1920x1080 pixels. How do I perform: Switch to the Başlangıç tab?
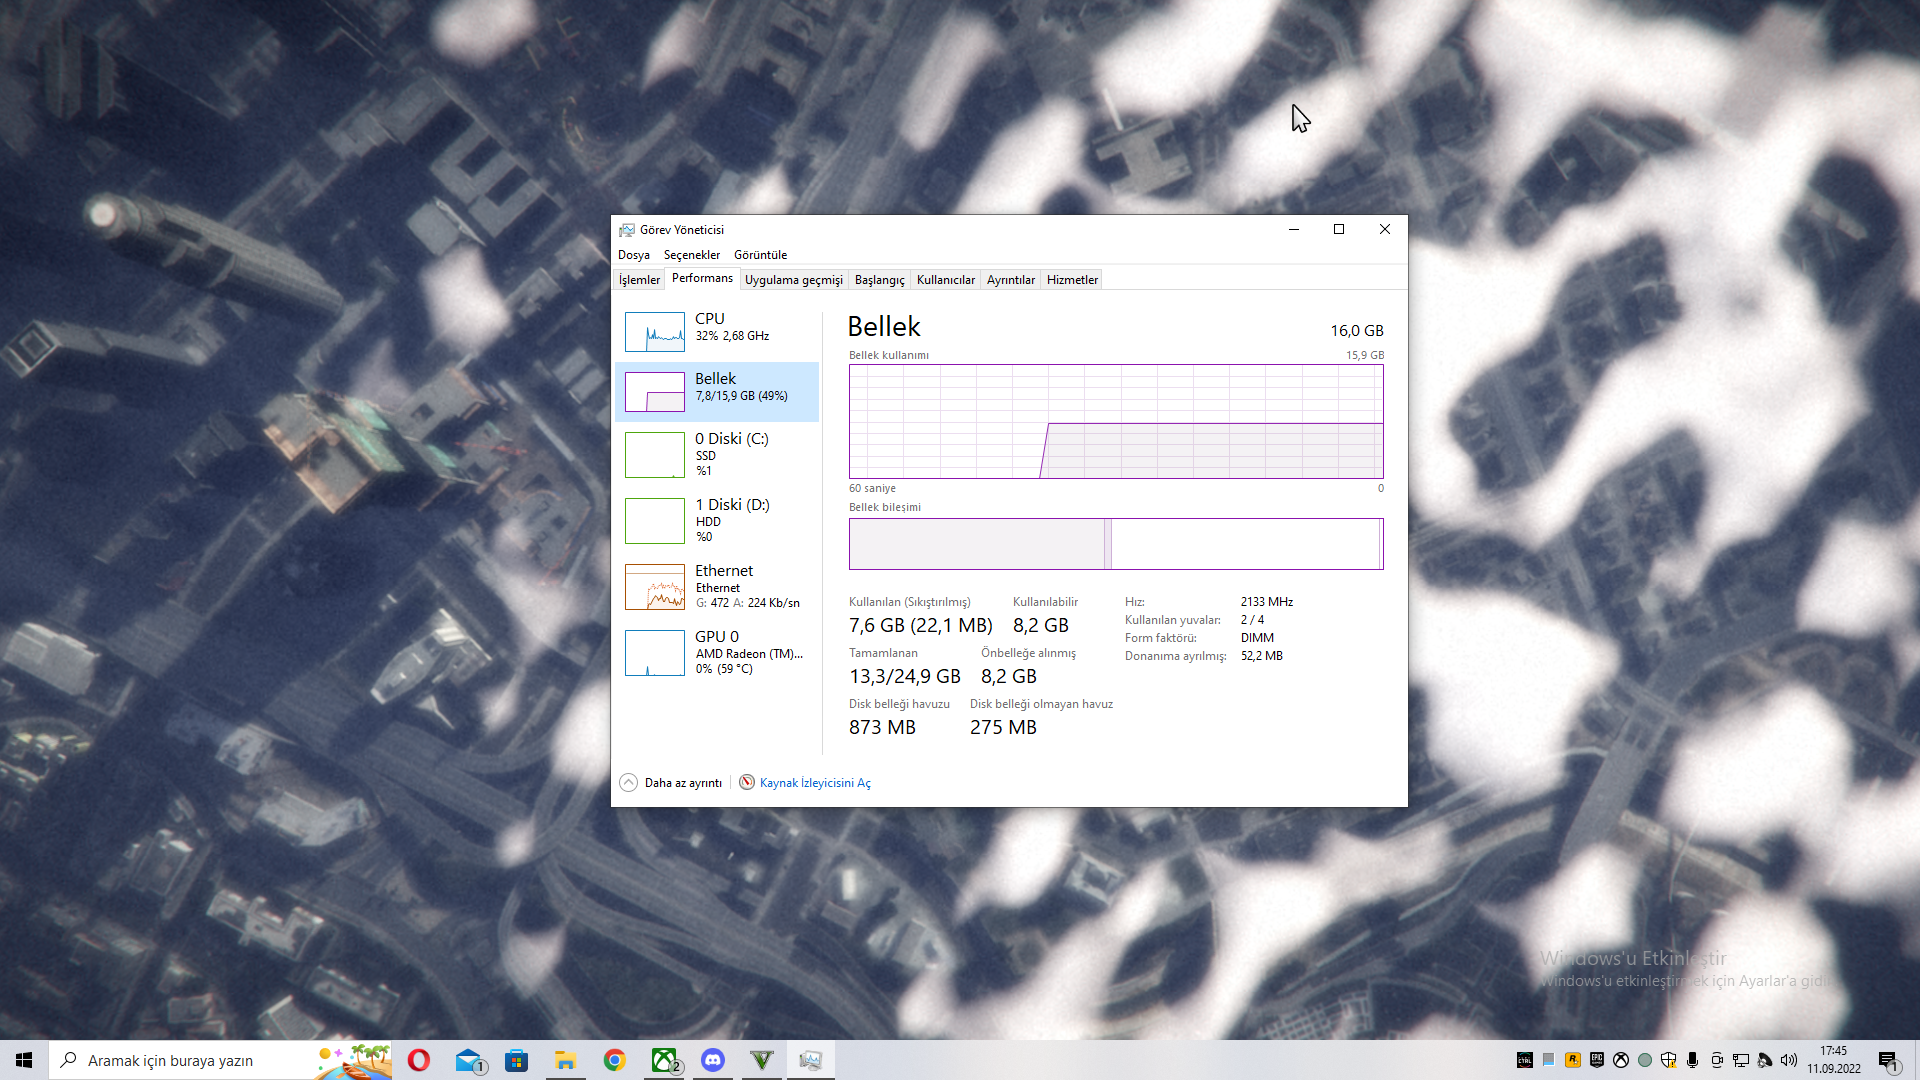(x=879, y=280)
